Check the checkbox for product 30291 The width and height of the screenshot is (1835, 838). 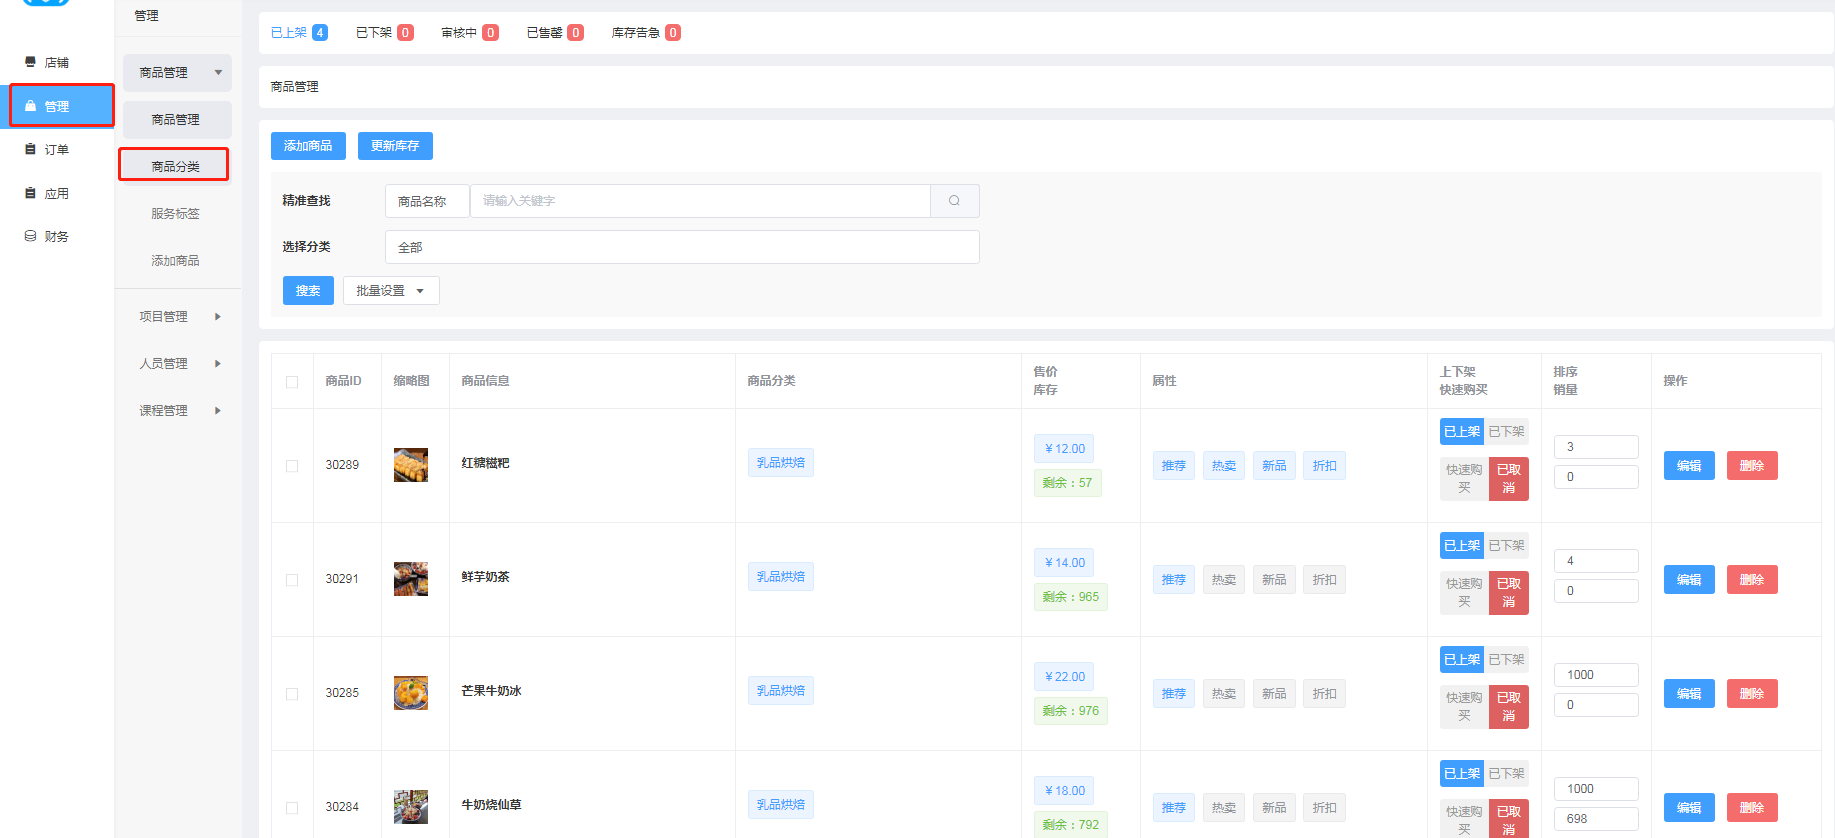292,580
